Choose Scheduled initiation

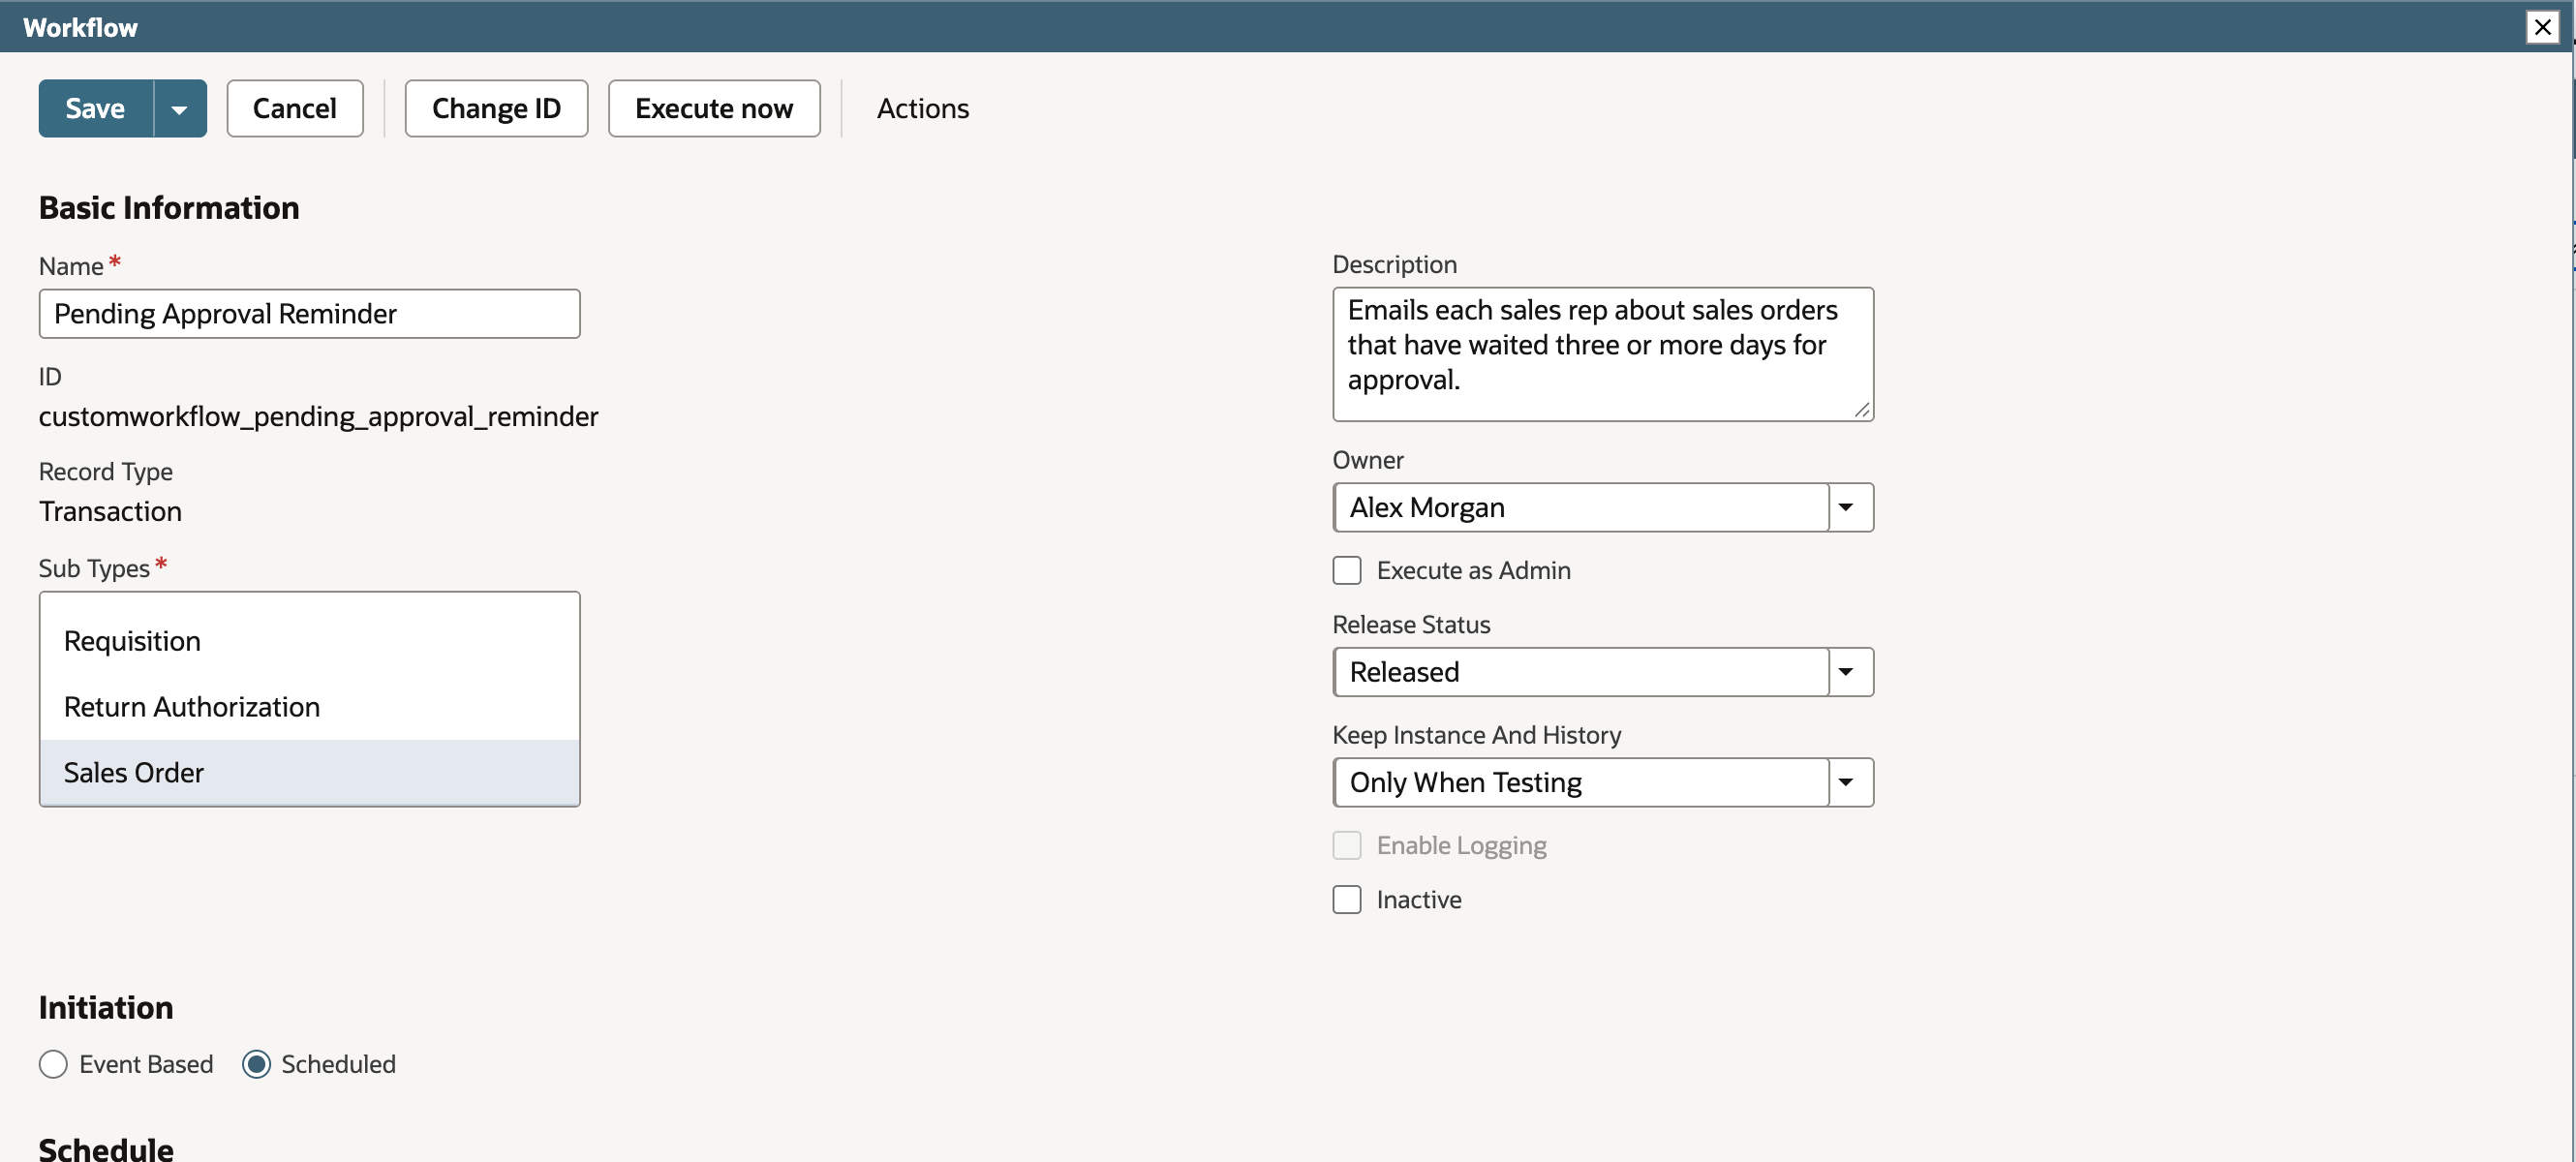[256, 1064]
